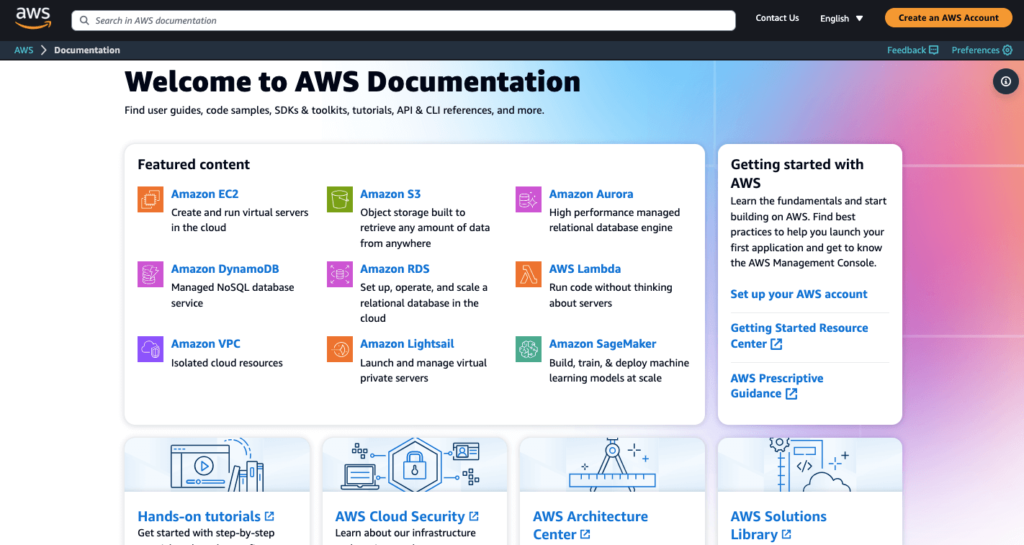The image size is (1024, 545).
Task: Open Getting Started Resource Center link
Action: coord(799,335)
